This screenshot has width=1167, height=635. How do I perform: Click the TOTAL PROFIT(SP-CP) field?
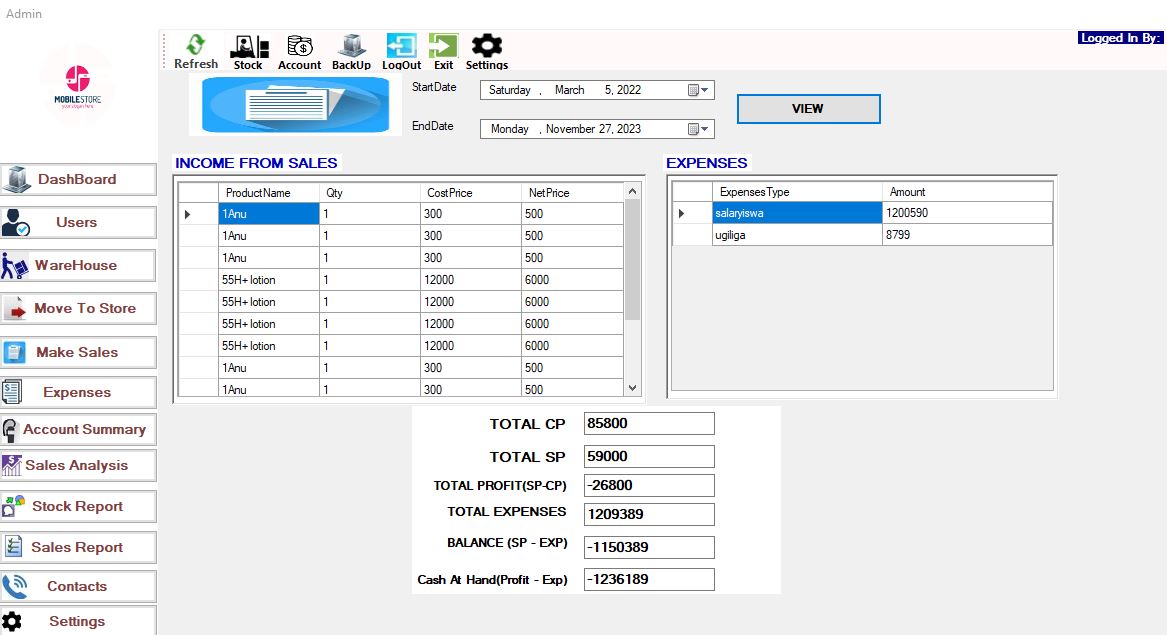(x=649, y=485)
